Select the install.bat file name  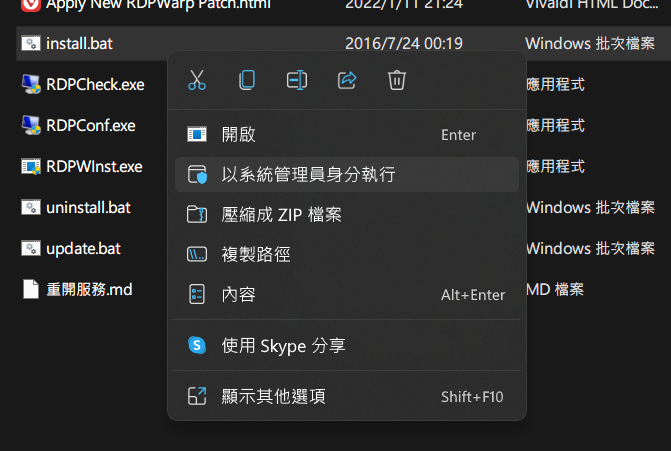pos(79,43)
